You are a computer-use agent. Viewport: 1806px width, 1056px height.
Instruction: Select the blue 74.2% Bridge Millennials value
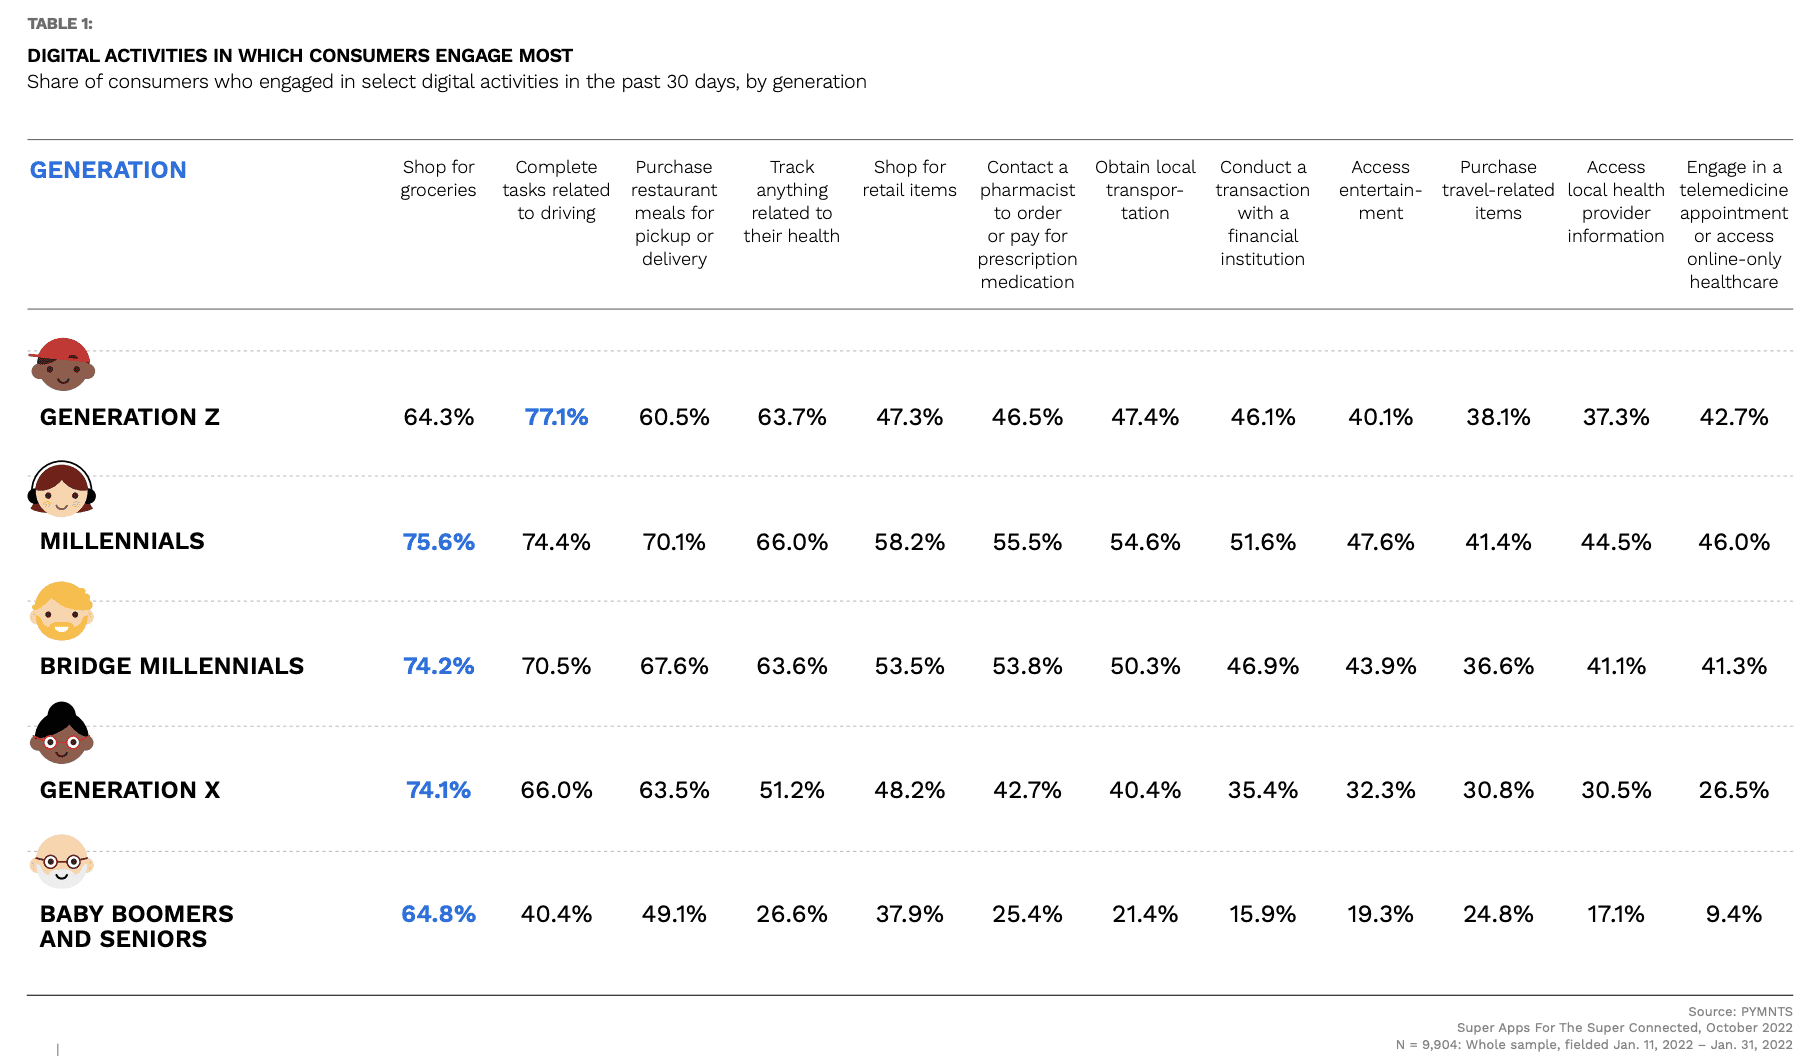(438, 666)
